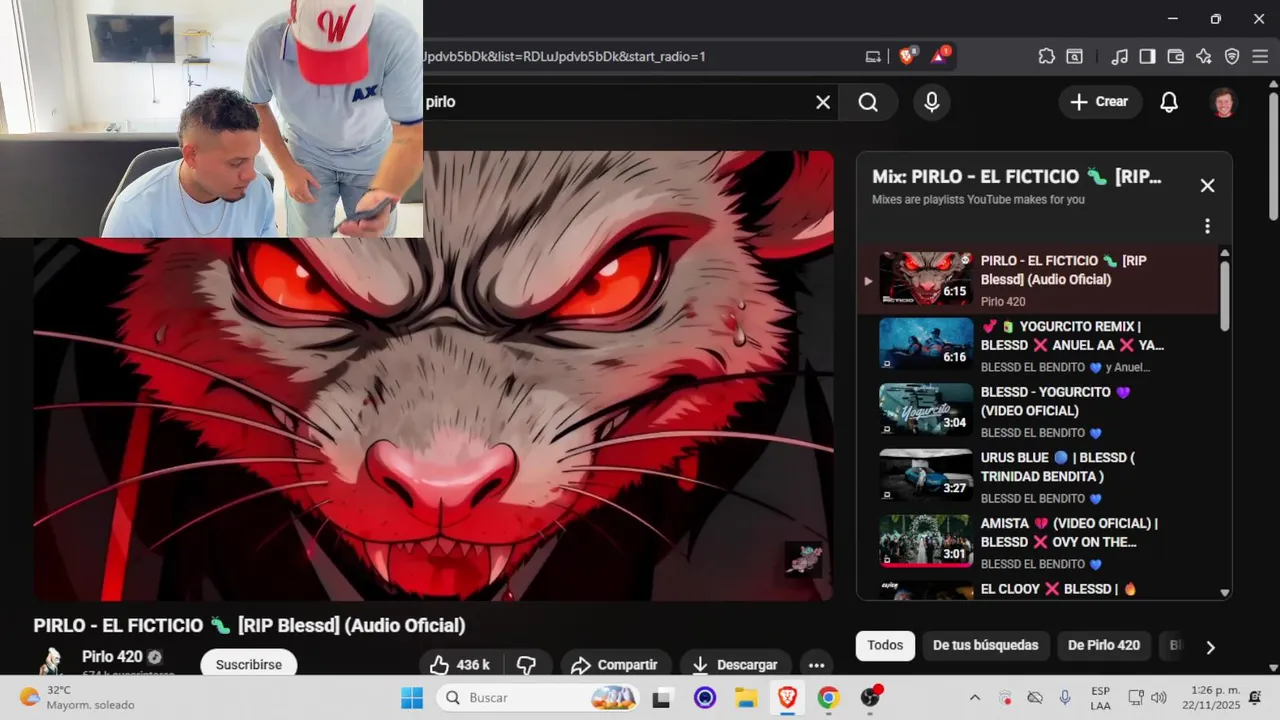Open the weather widget showing 32°C
Viewport: 1280px width, 720px height.
click(x=78, y=697)
